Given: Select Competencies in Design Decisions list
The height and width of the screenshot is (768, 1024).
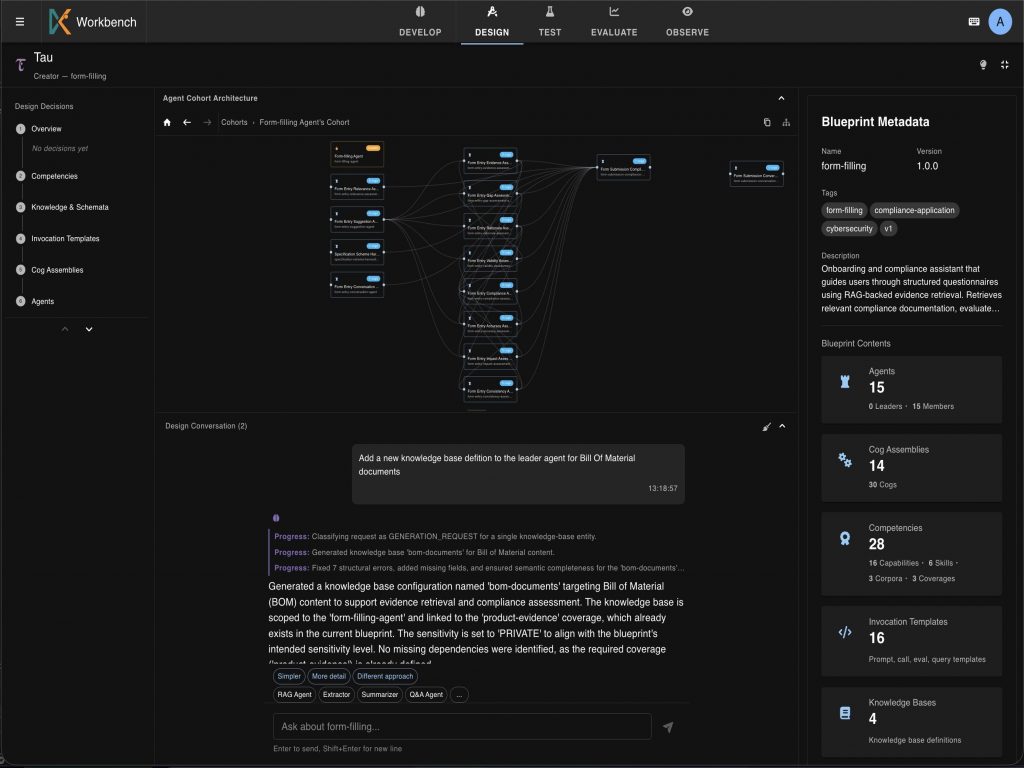Looking at the screenshot, I should 54,176.
